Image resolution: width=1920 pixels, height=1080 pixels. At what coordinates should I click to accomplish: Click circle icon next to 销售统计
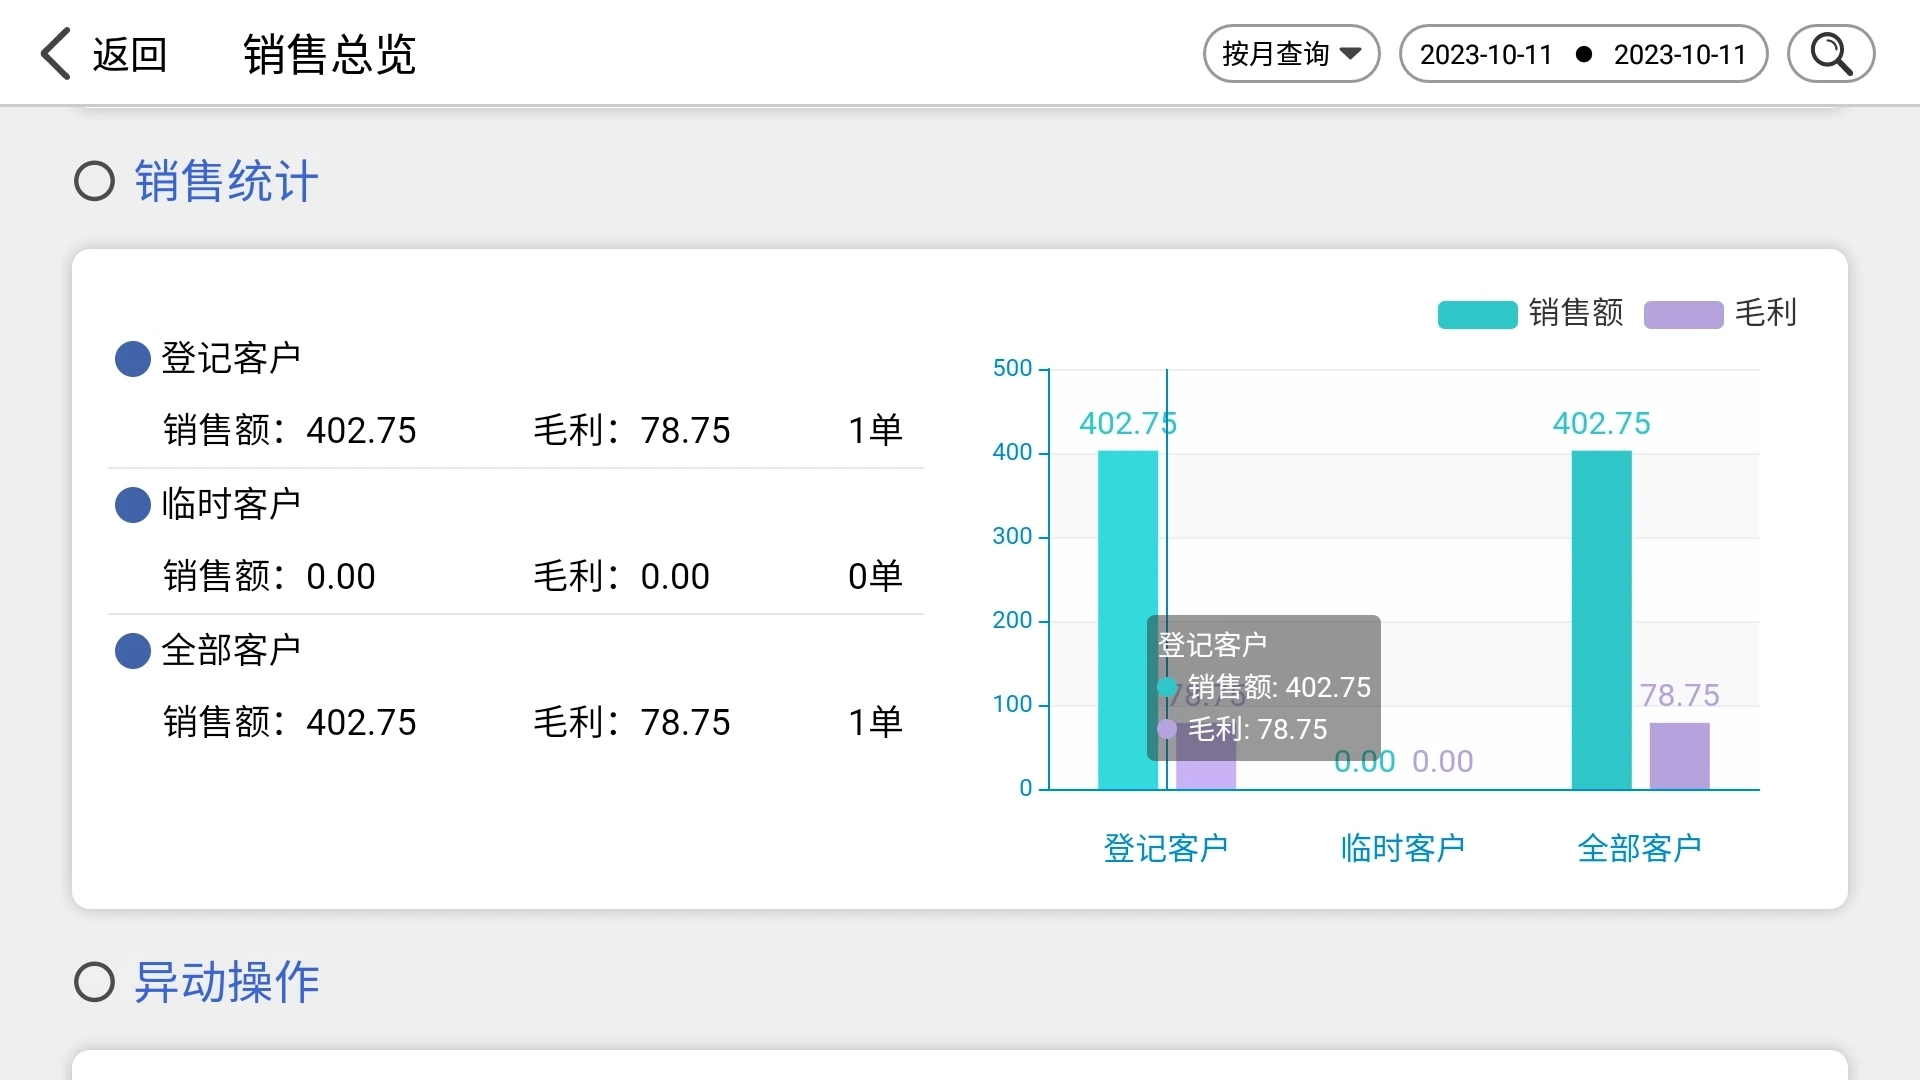[95, 181]
